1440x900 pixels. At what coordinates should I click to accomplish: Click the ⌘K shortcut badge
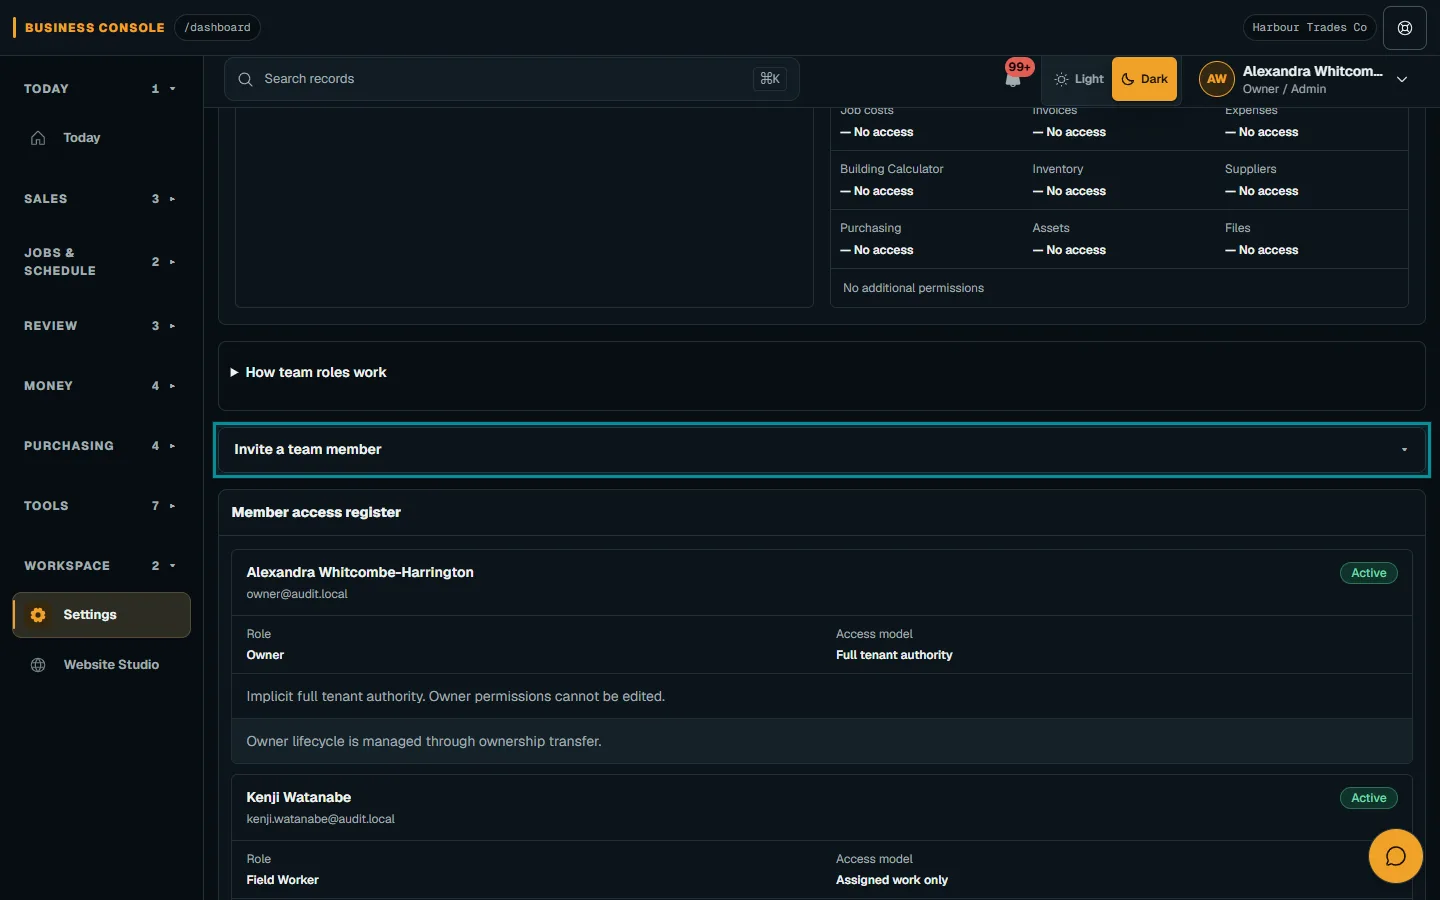770,79
